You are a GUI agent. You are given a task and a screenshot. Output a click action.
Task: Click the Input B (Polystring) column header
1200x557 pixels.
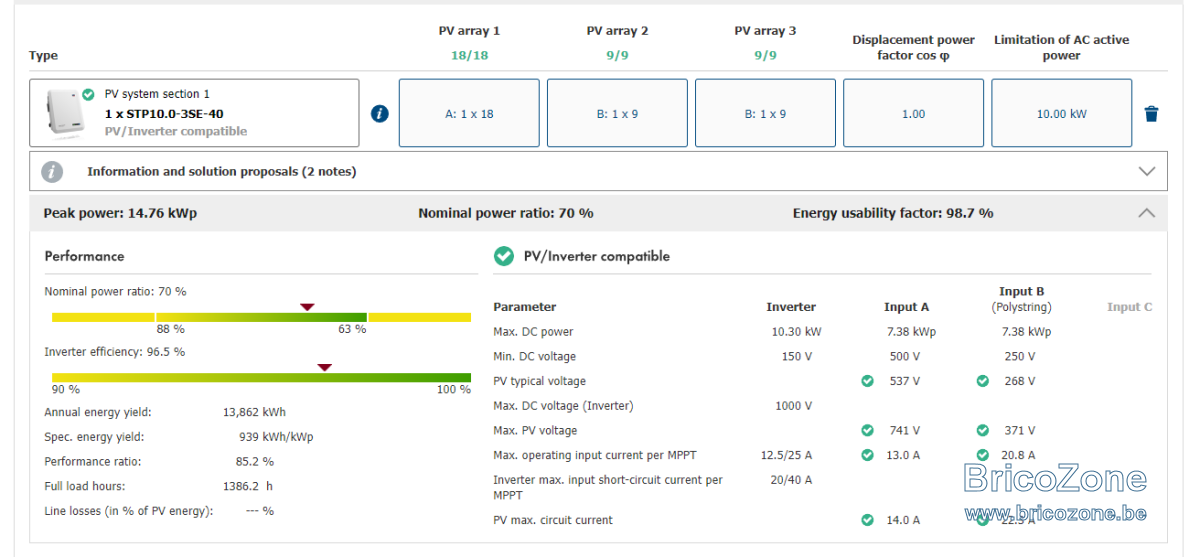click(1021, 299)
